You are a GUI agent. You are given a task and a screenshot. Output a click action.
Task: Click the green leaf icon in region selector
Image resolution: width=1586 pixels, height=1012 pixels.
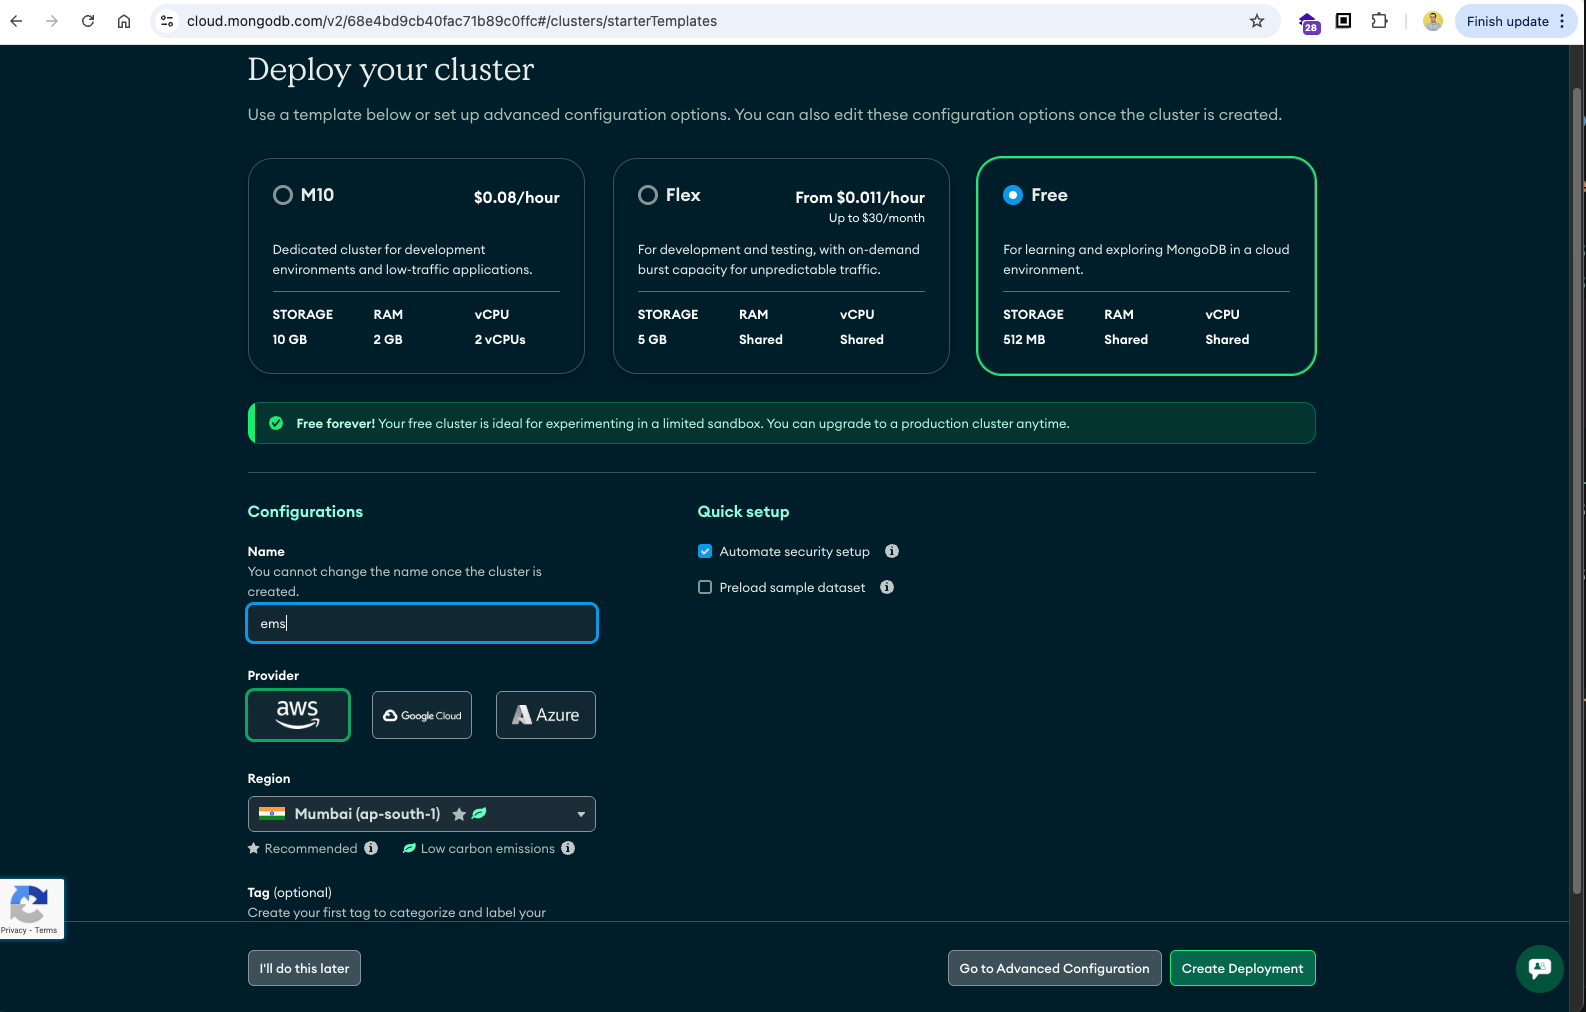(x=479, y=814)
